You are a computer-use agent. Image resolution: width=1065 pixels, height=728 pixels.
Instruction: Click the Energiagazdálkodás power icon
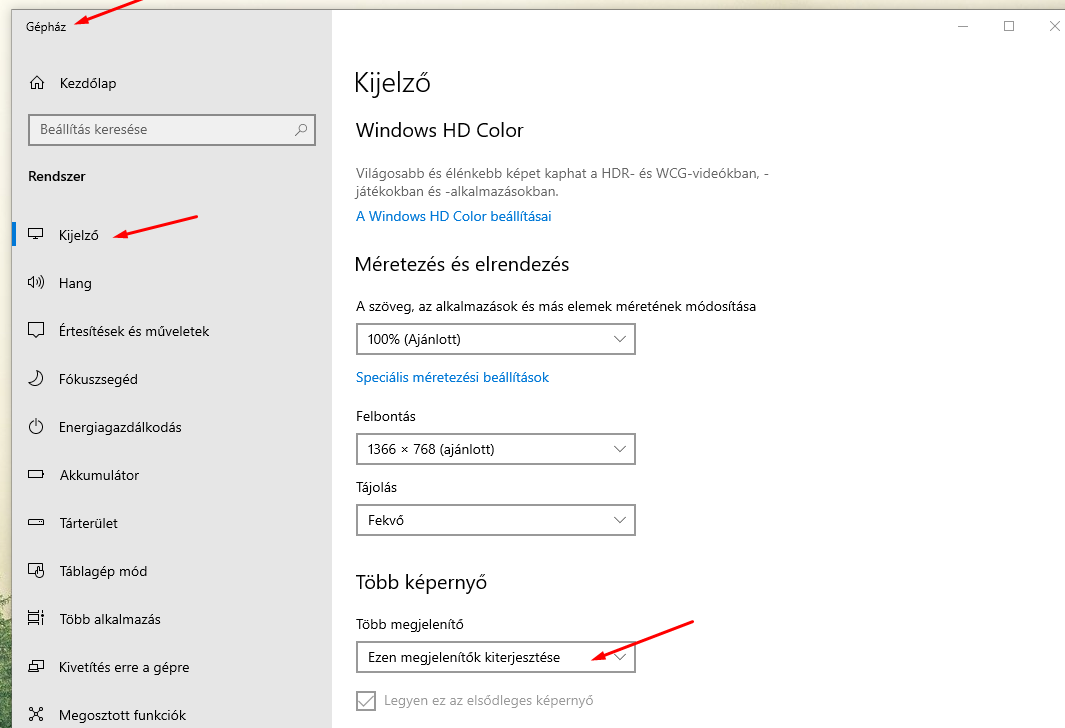pos(37,427)
